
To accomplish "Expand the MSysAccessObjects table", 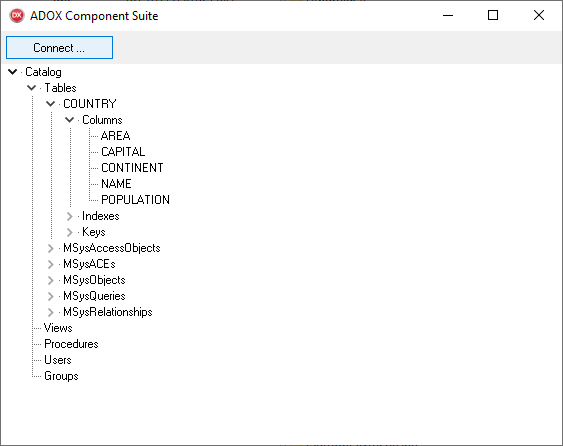I will point(51,248).
